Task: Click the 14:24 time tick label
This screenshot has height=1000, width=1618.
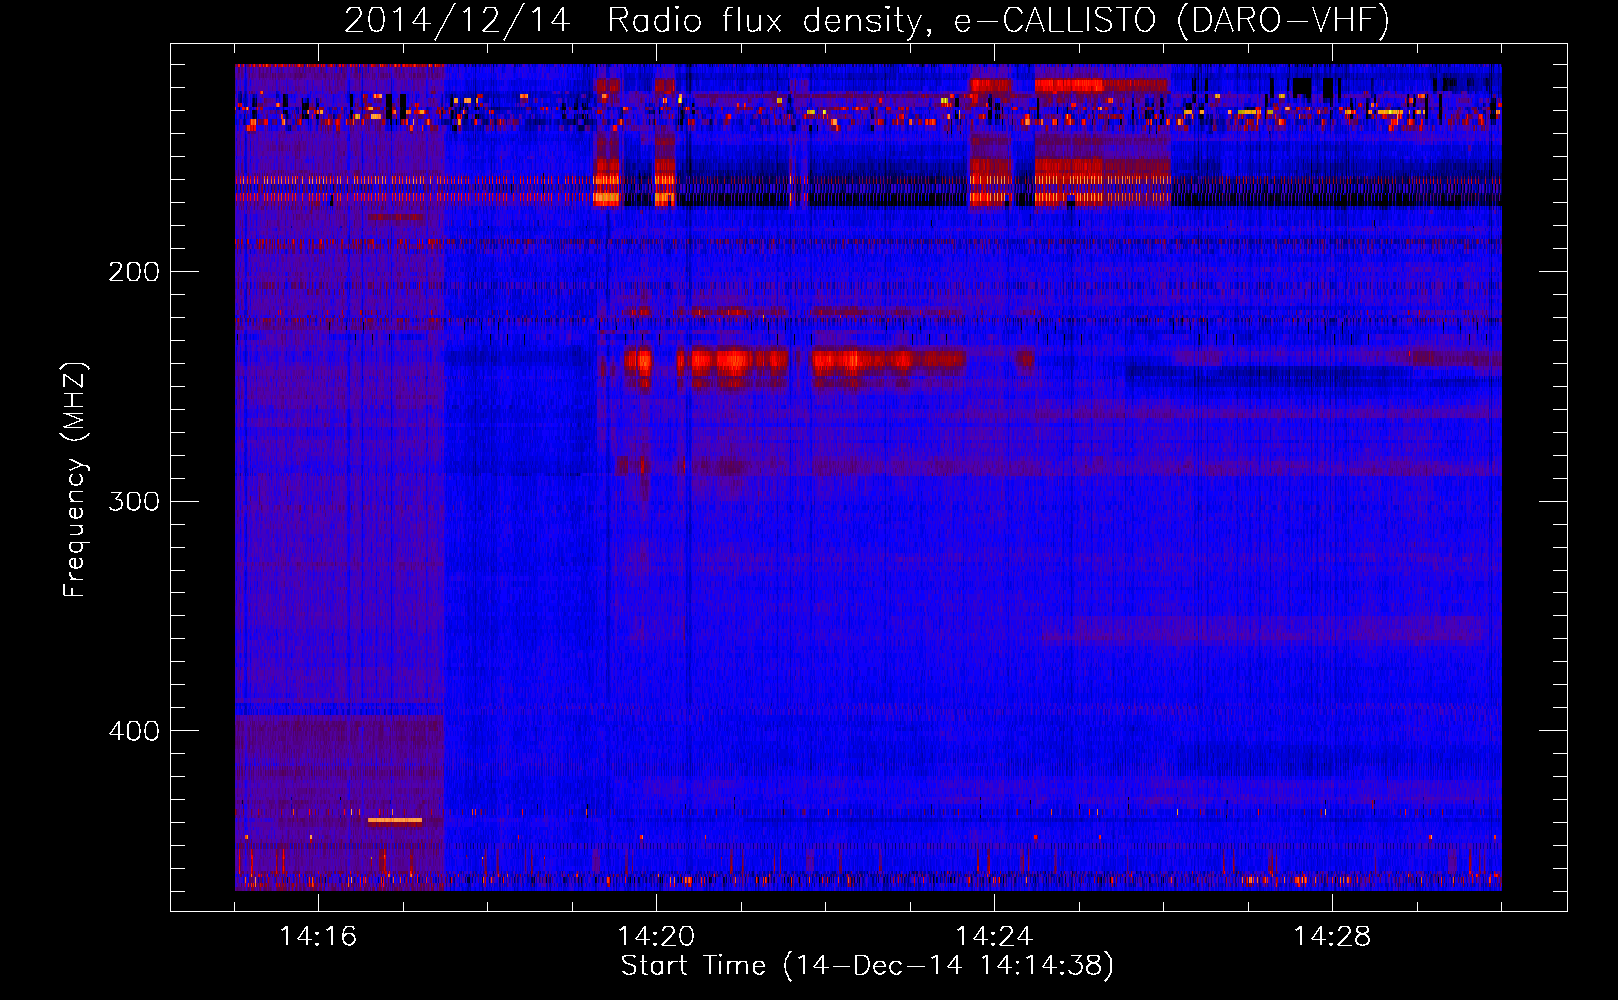Action: pos(994,936)
